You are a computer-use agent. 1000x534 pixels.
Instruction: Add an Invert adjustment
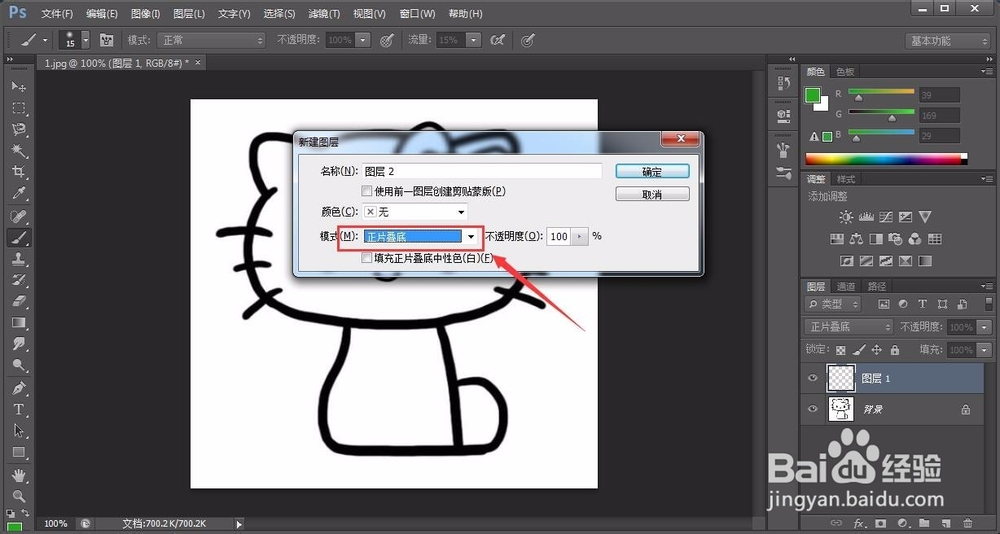click(846, 261)
